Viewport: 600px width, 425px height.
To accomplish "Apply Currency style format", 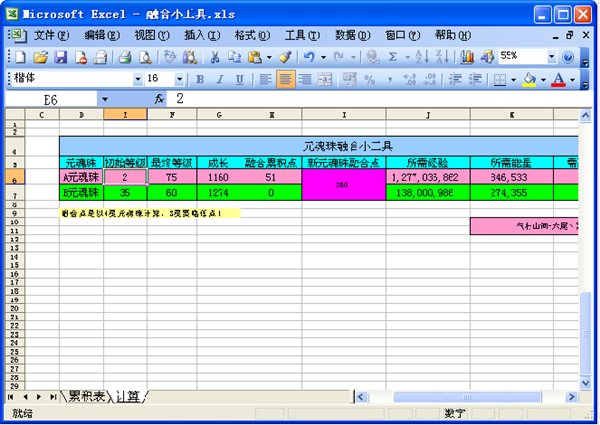I will [349, 80].
